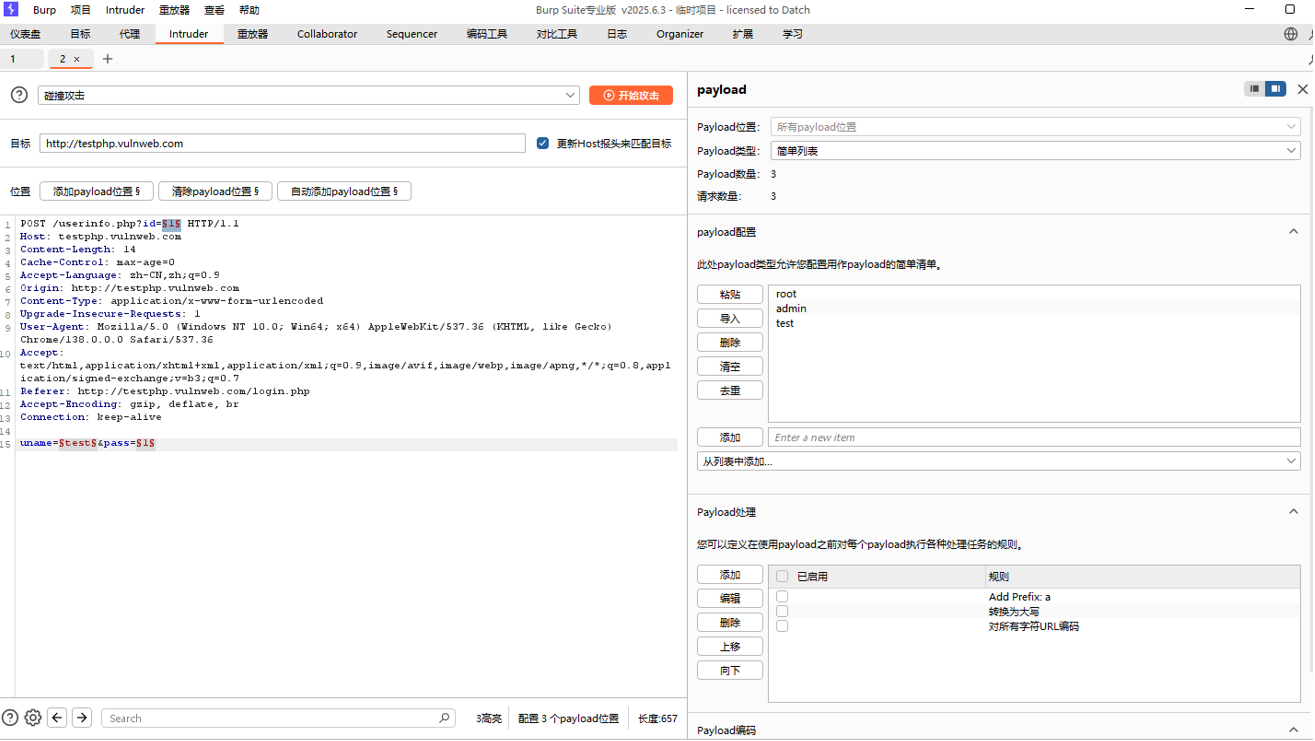Screen dimensions: 1315x741
Task: Add a new Intruder tab with plus
Action: (107, 59)
